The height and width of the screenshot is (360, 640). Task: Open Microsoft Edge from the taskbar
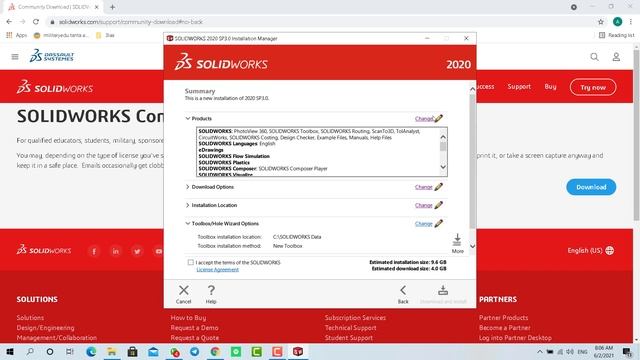pos(91,351)
